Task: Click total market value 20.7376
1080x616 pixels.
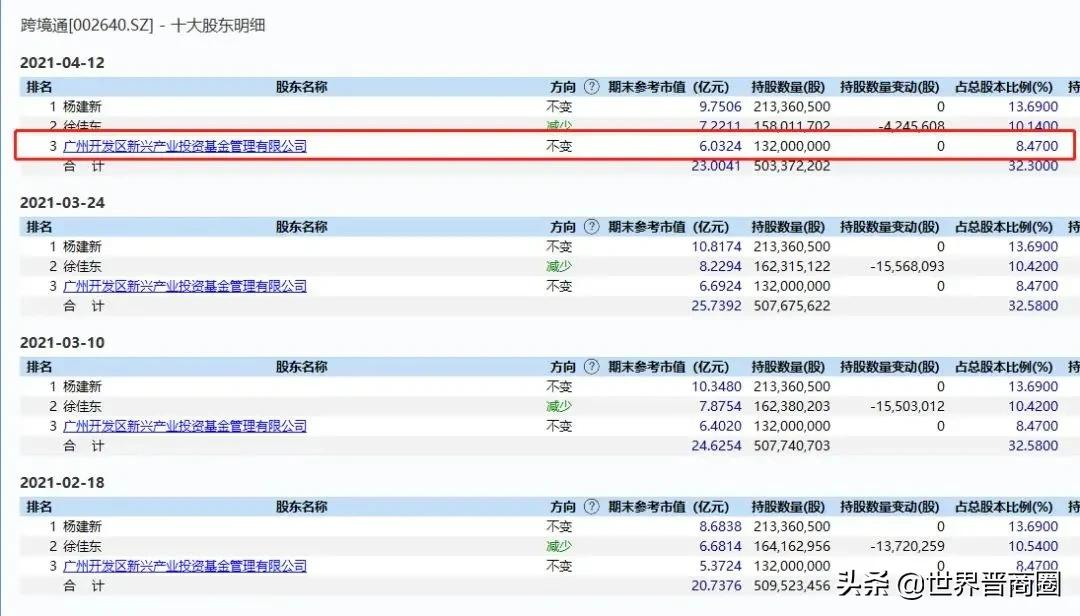Action: (716, 586)
